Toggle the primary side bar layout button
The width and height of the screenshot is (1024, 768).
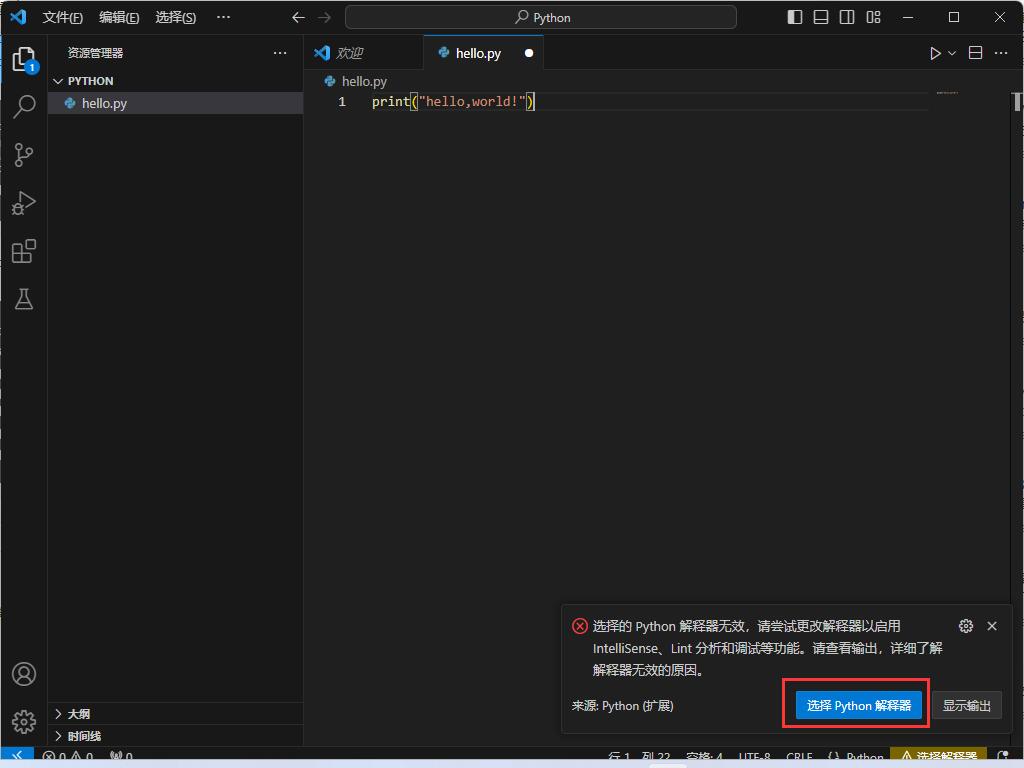[795, 17]
